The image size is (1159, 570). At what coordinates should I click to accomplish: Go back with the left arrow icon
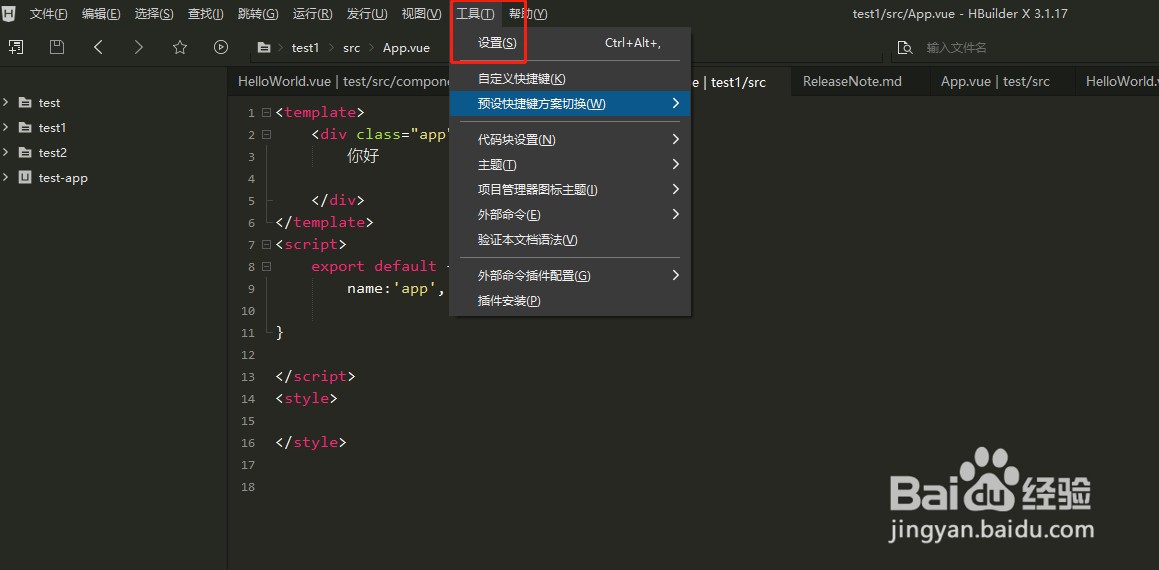click(98, 47)
